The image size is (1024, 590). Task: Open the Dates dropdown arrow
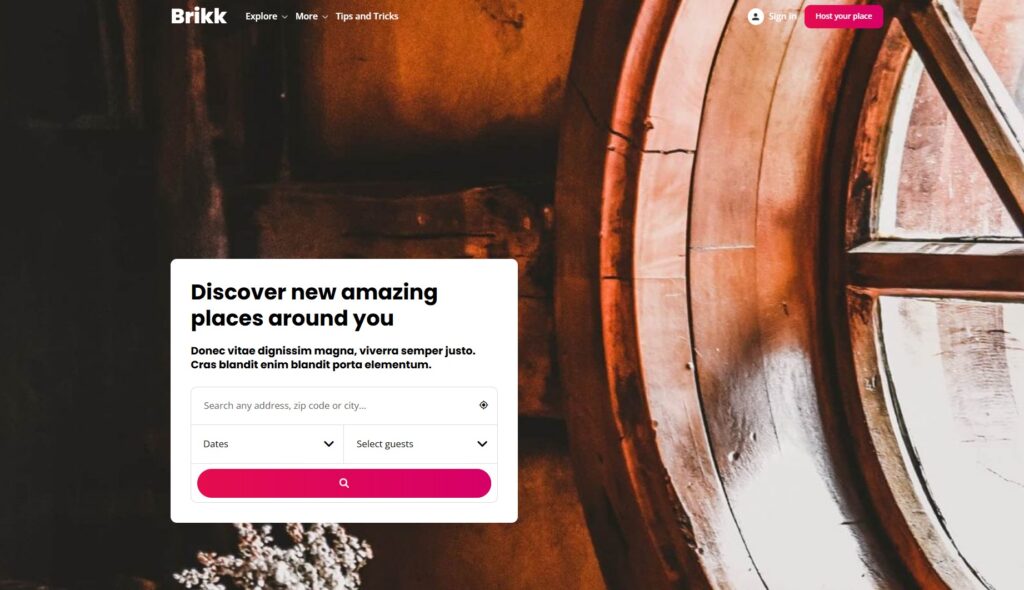tap(328, 444)
